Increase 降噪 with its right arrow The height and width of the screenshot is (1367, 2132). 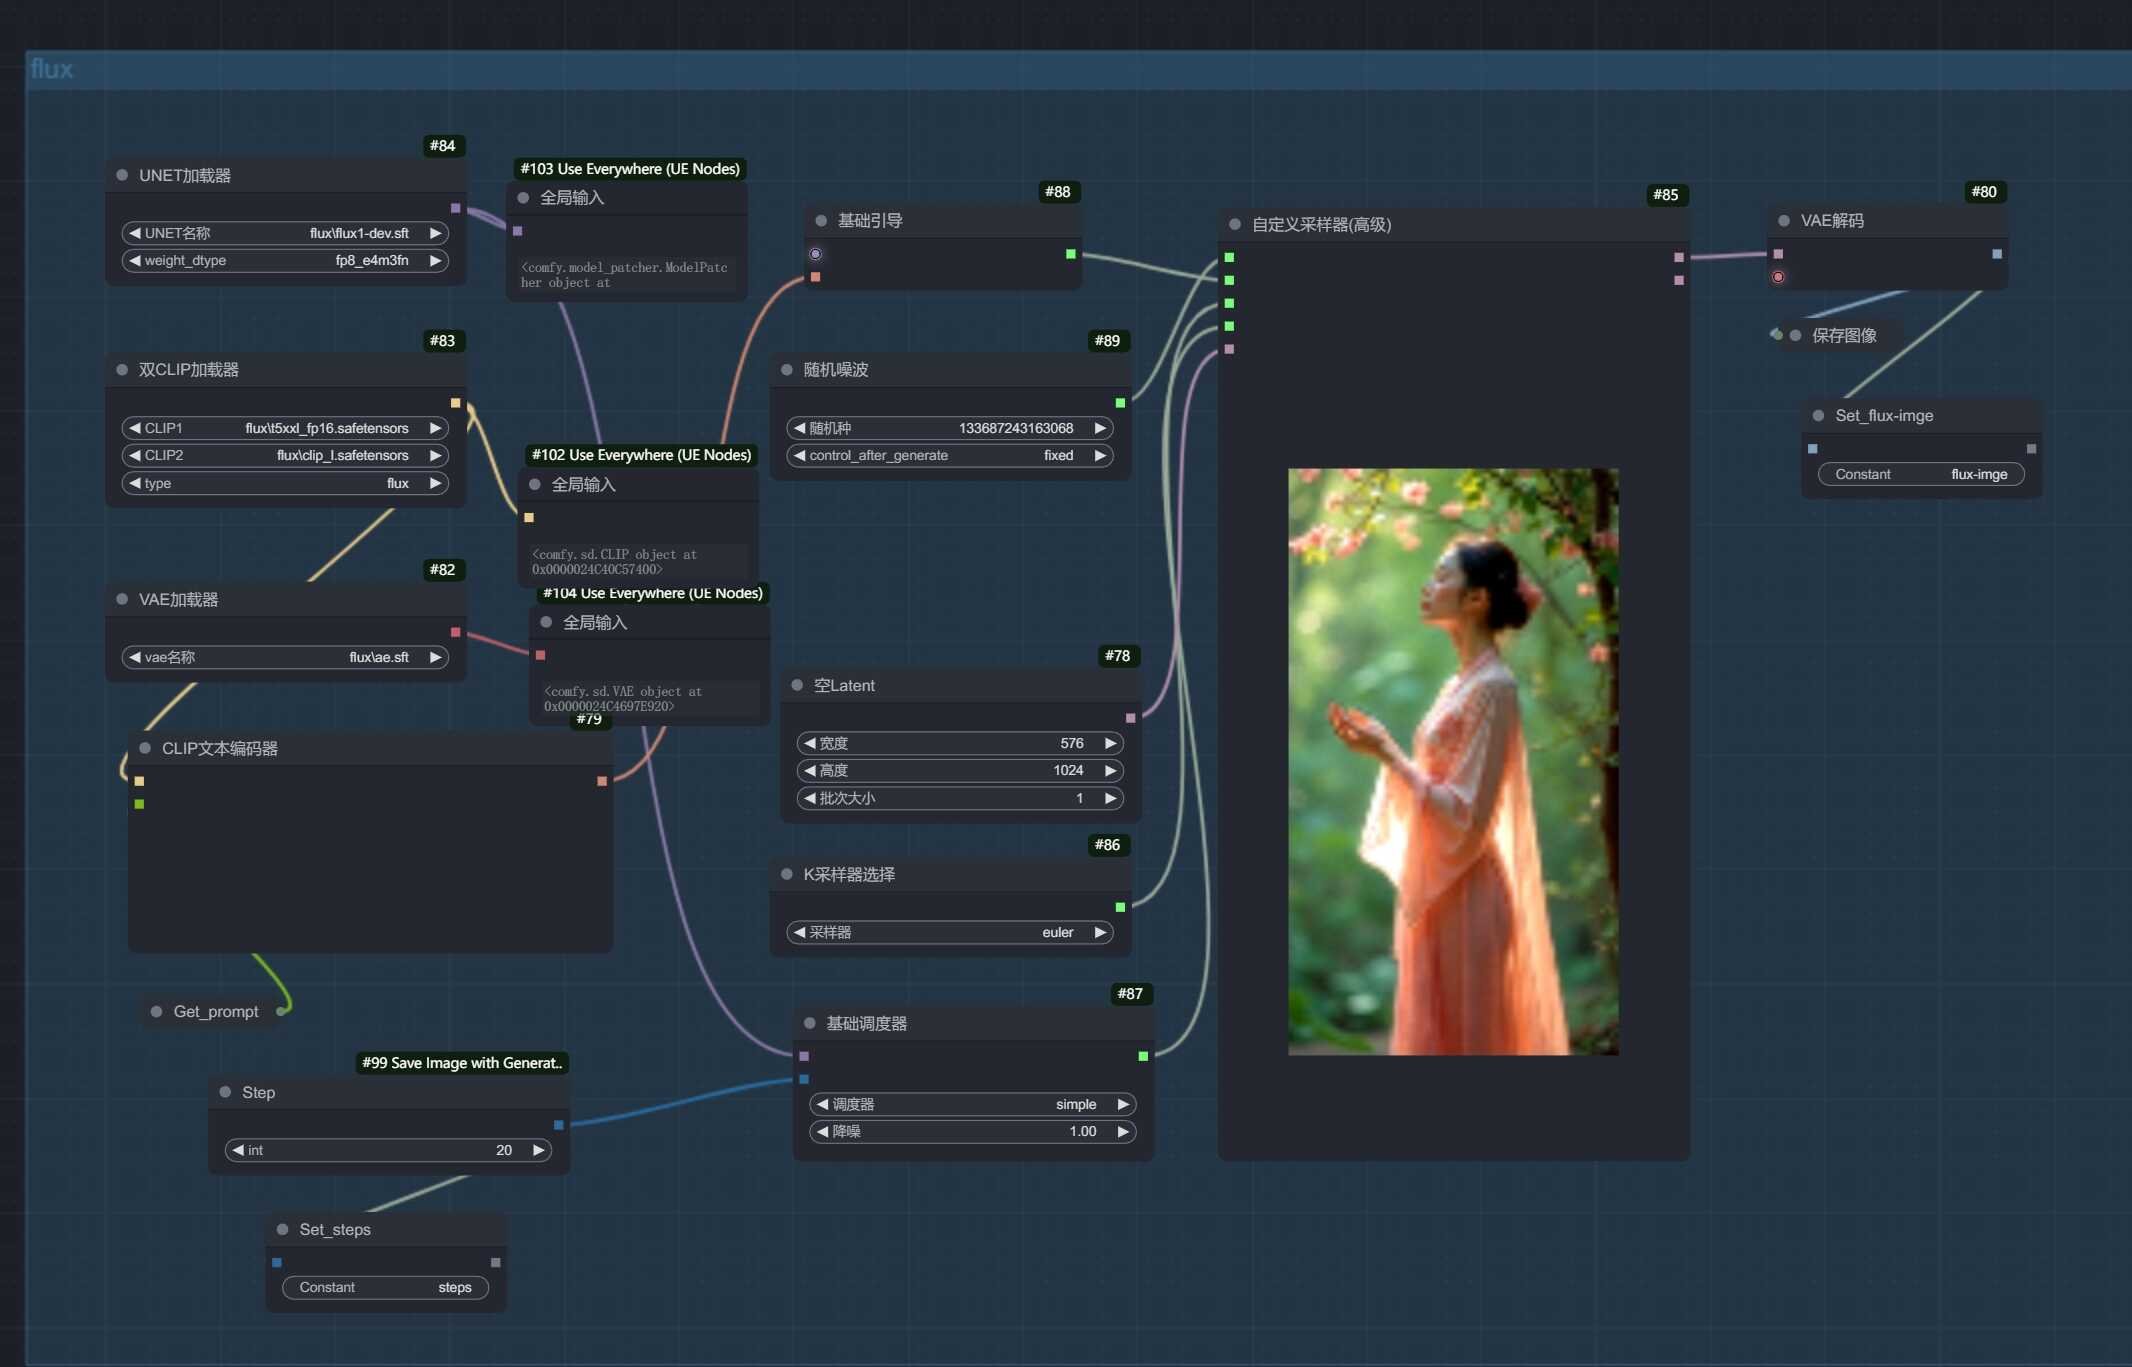(x=1123, y=1131)
